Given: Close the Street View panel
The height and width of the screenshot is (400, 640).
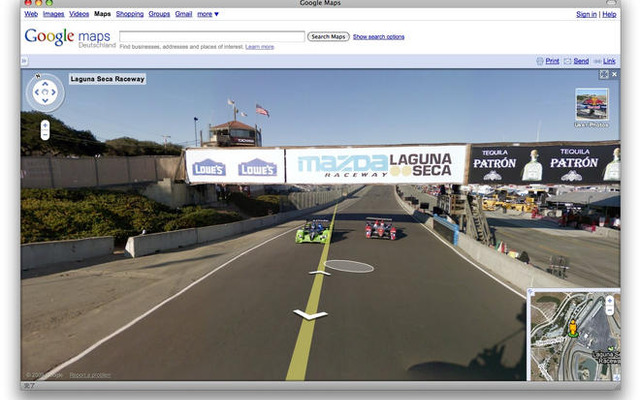Looking at the screenshot, I should pyautogui.click(x=614, y=74).
